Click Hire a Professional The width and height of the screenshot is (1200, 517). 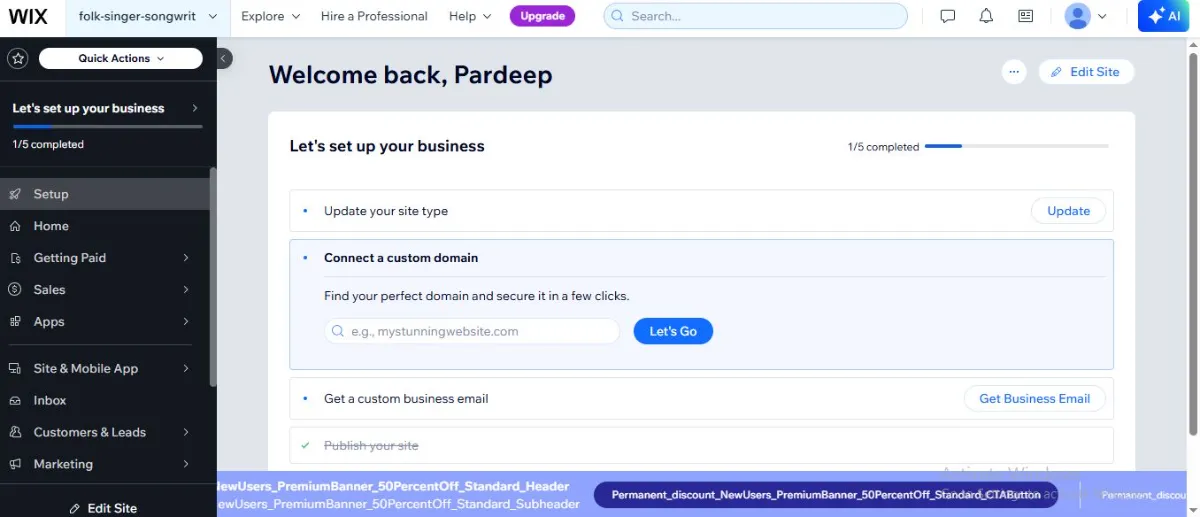pyautogui.click(x=374, y=16)
